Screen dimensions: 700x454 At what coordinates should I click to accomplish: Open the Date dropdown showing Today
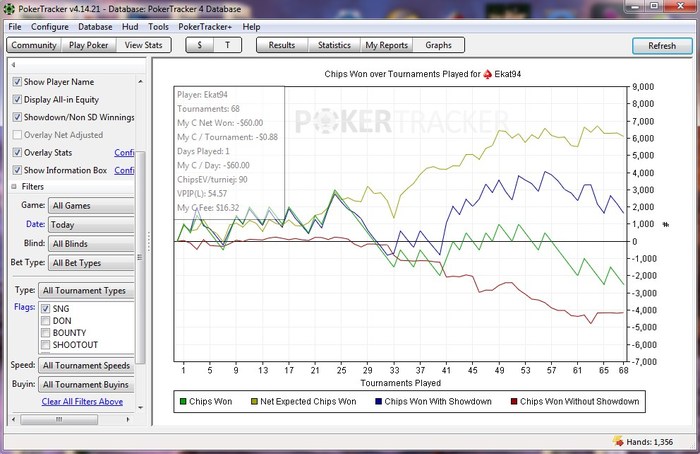pos(91,225)
